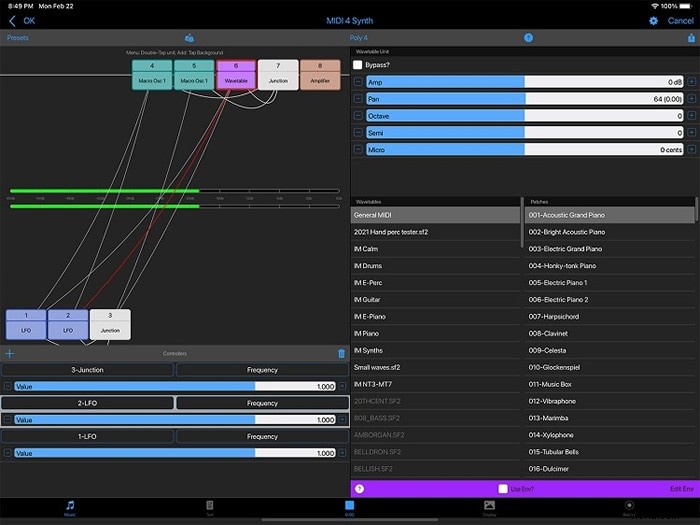This screenshot has width=700, height=525.
Task: Switch to the second bottom tab with document icon
Action: (209, 508)
